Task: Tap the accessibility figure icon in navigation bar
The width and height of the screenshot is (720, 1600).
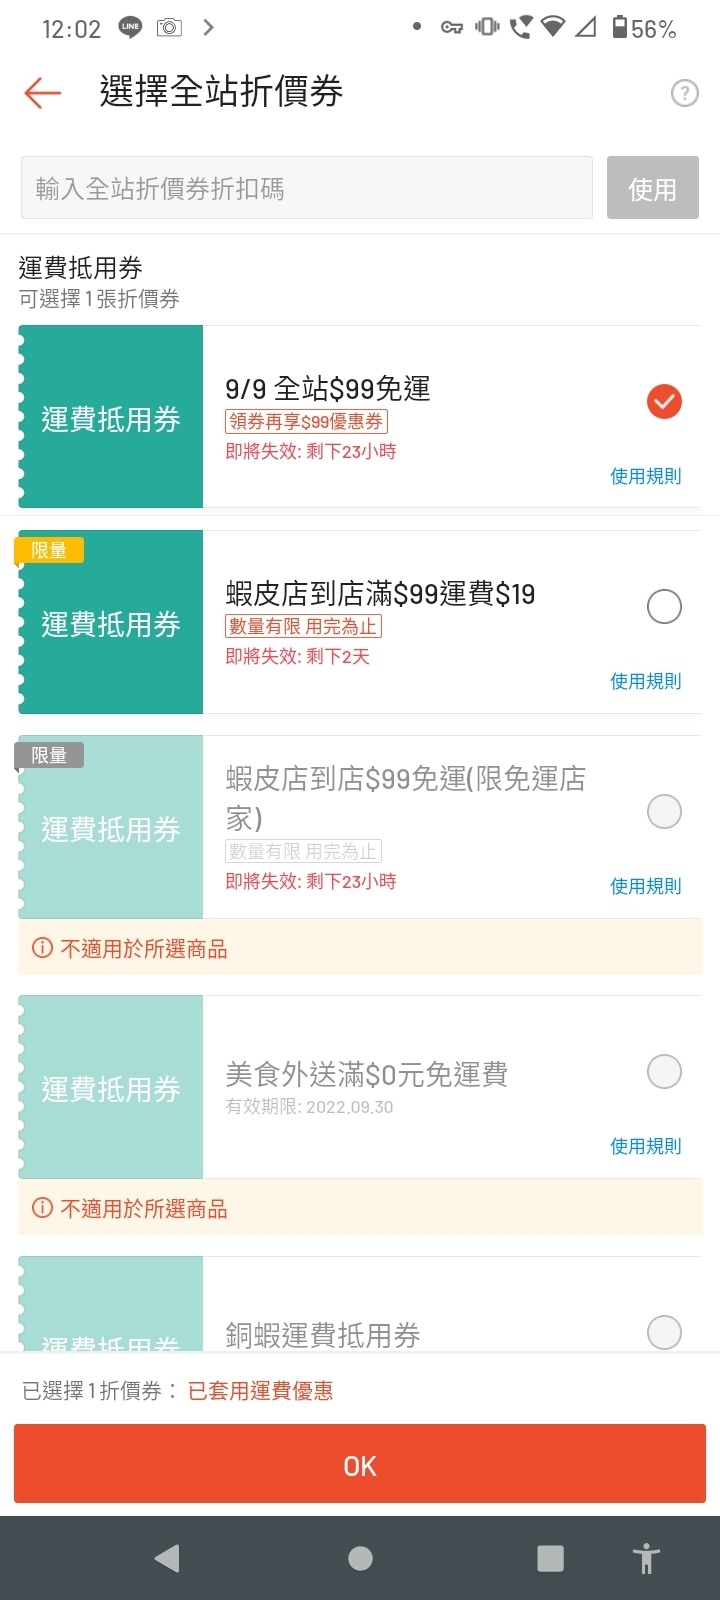Action: pos(647,1558)
